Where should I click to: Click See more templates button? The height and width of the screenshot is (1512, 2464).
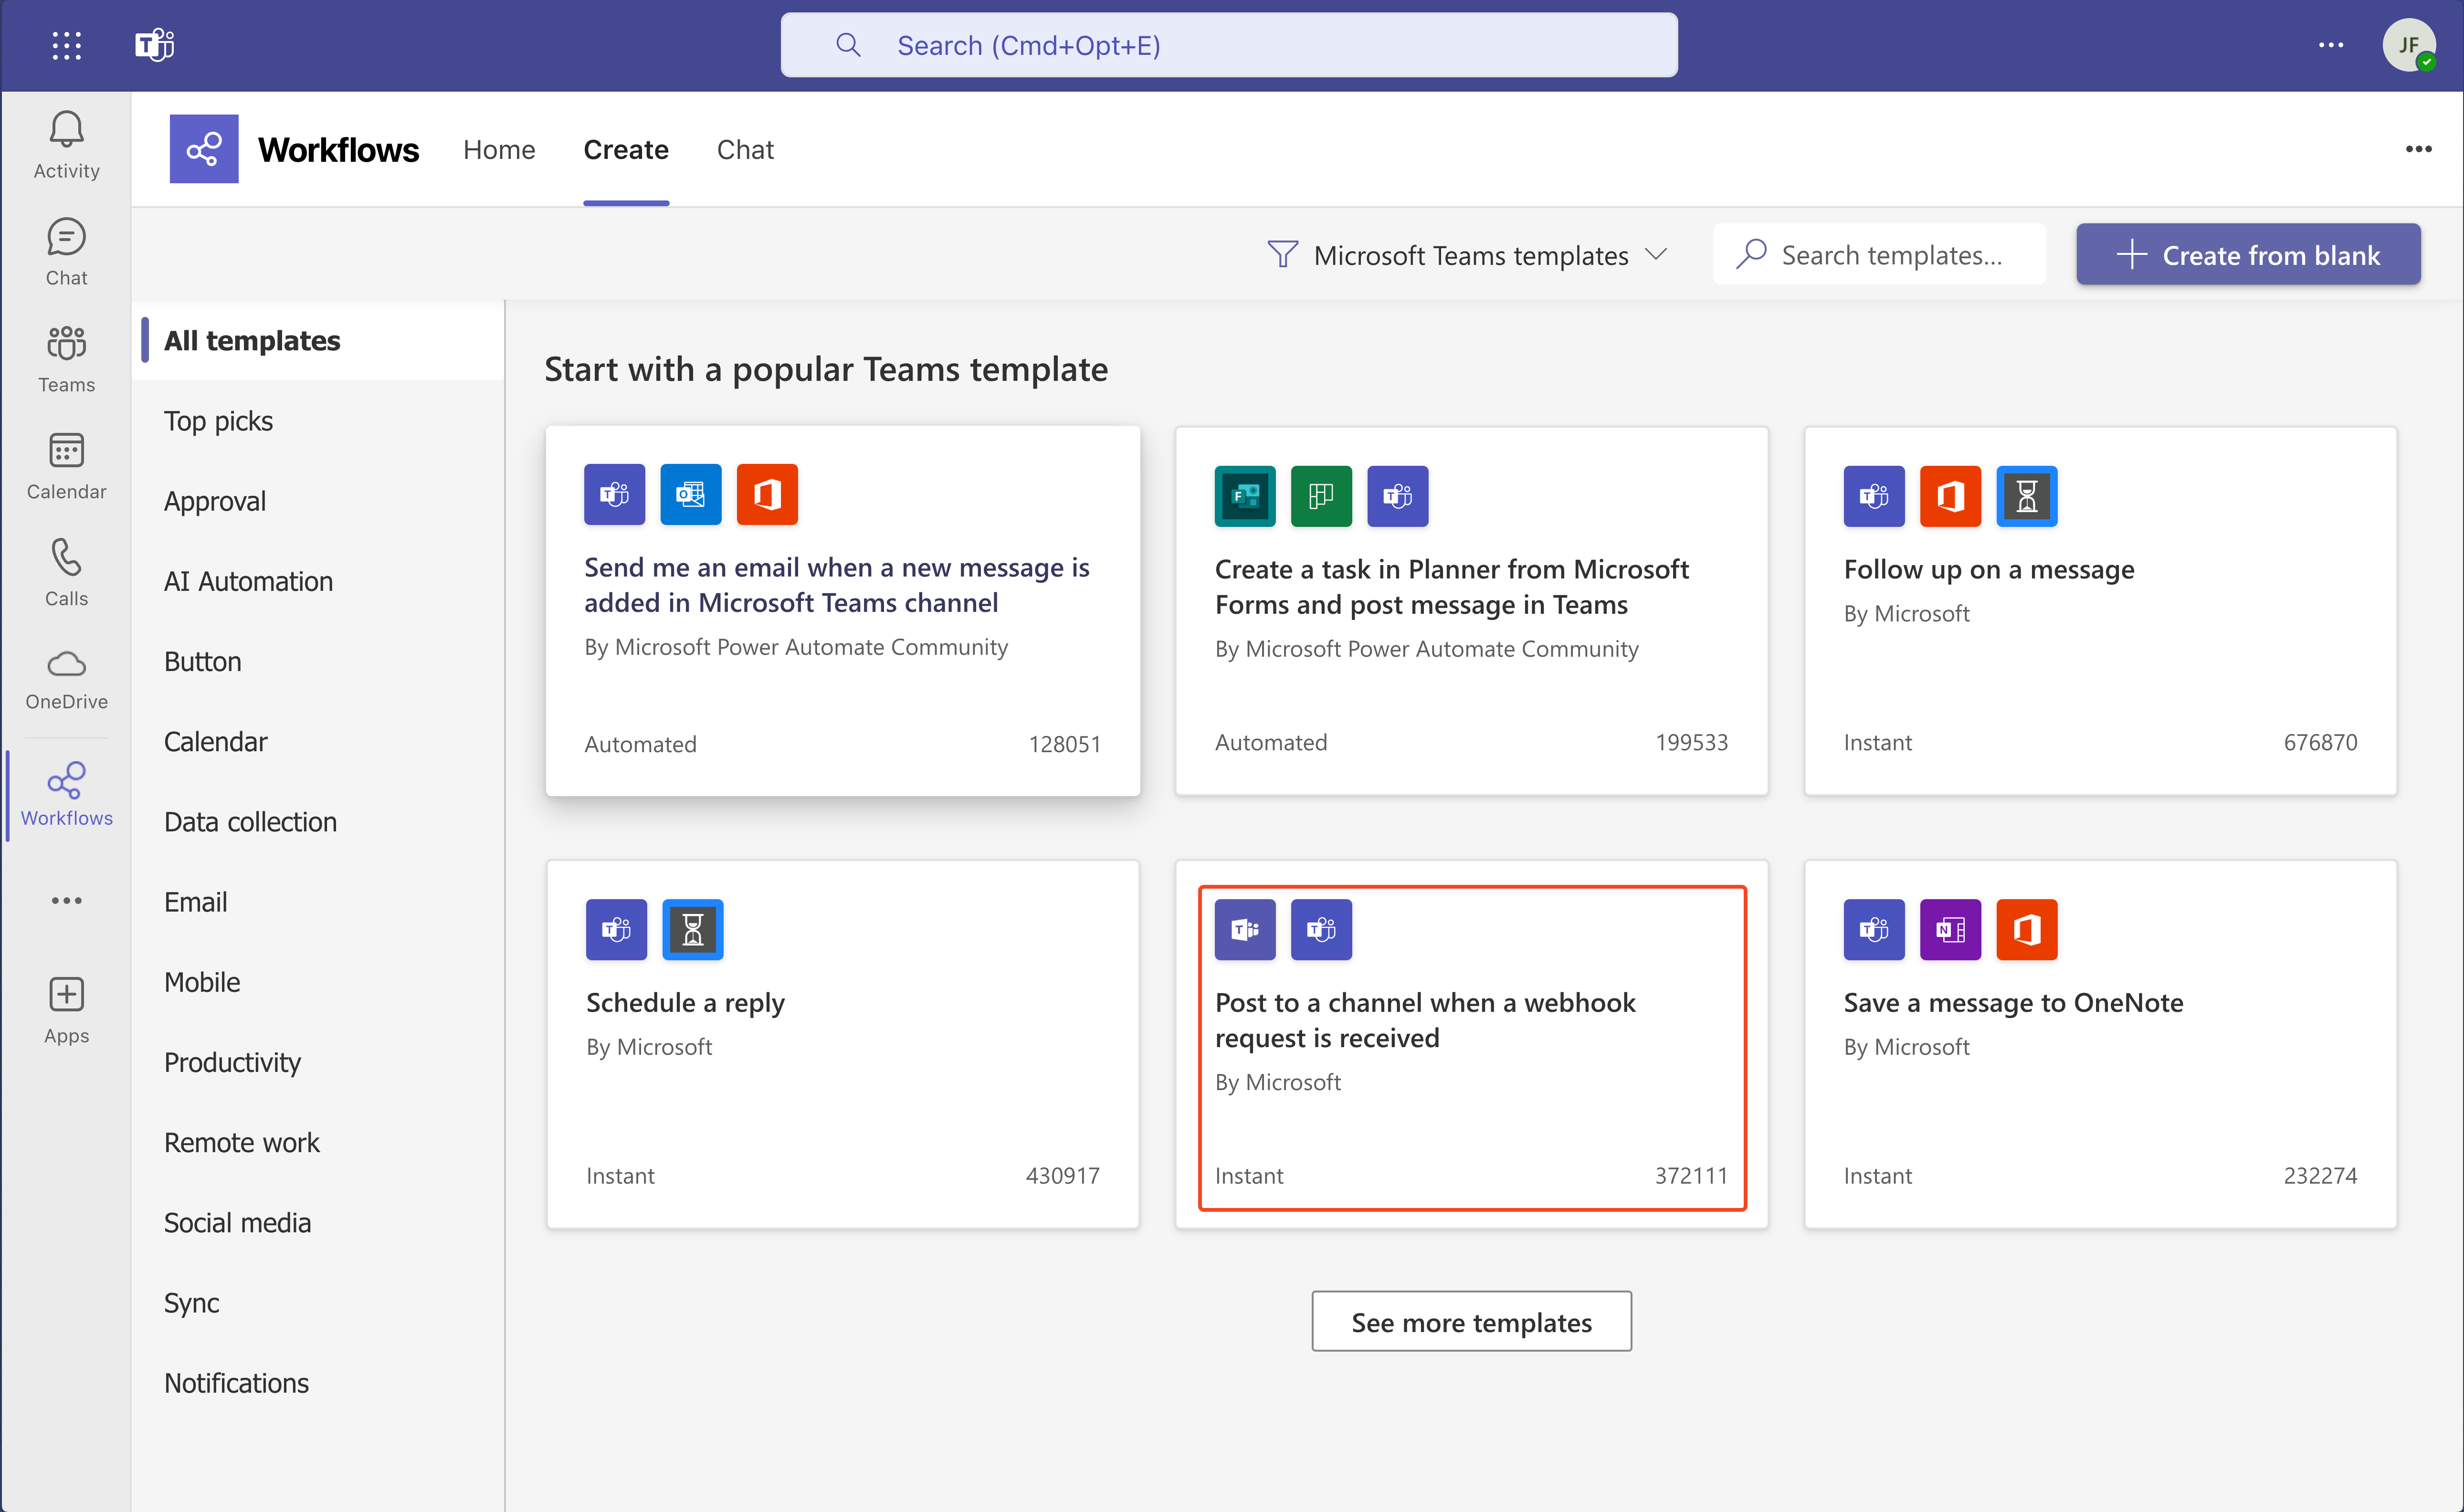click(1471, 1321)
